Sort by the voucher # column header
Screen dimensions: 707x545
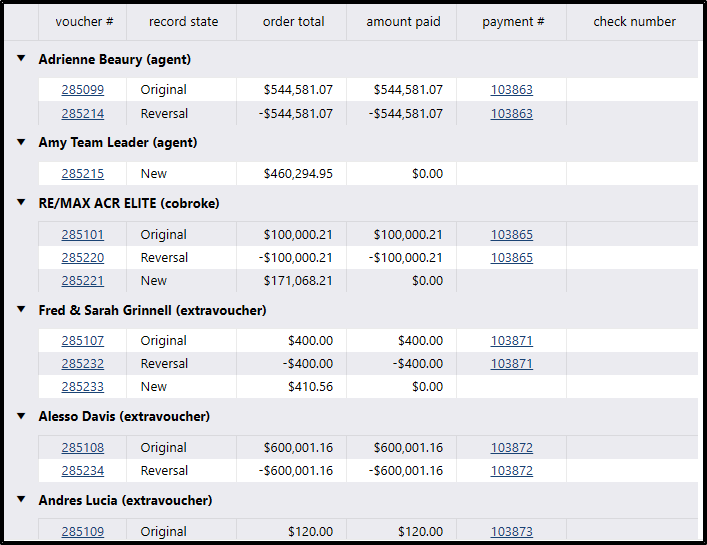coord(83,22)
